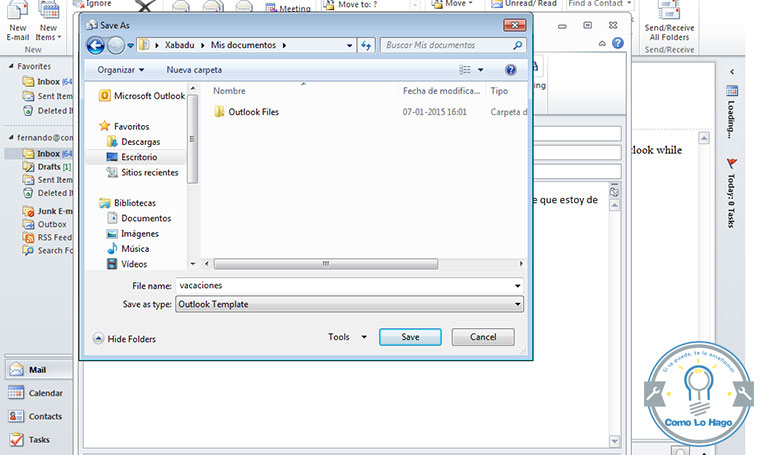Expand the To-Do bar chevron in Outlook
The image size is (770, 455).
pyautogui.click(x=732, y=72)
